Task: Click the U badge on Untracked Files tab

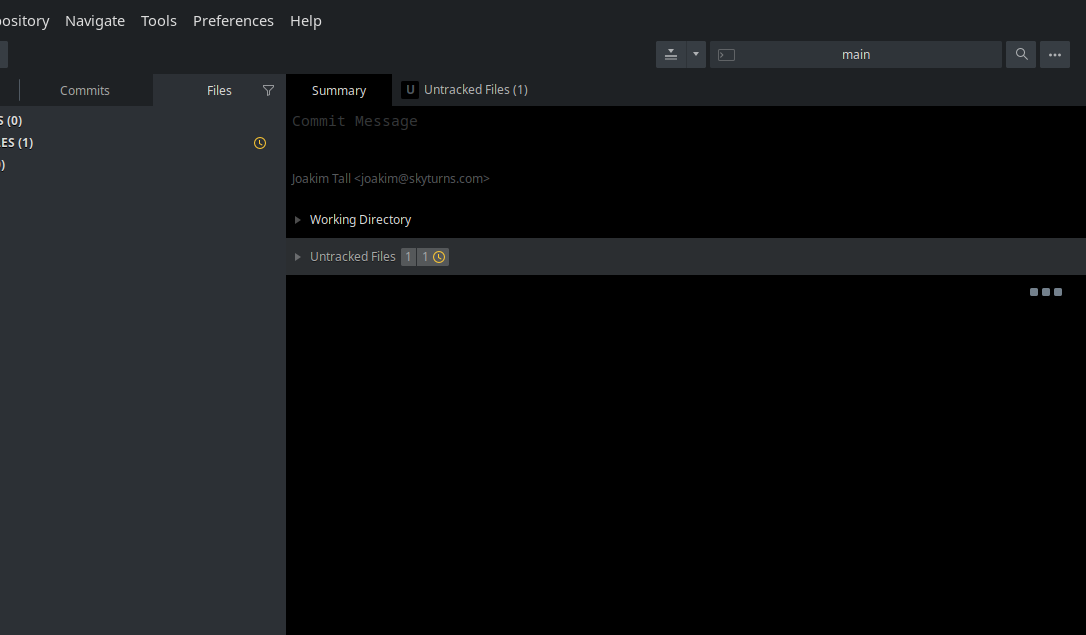Action: tap(409, 89)
